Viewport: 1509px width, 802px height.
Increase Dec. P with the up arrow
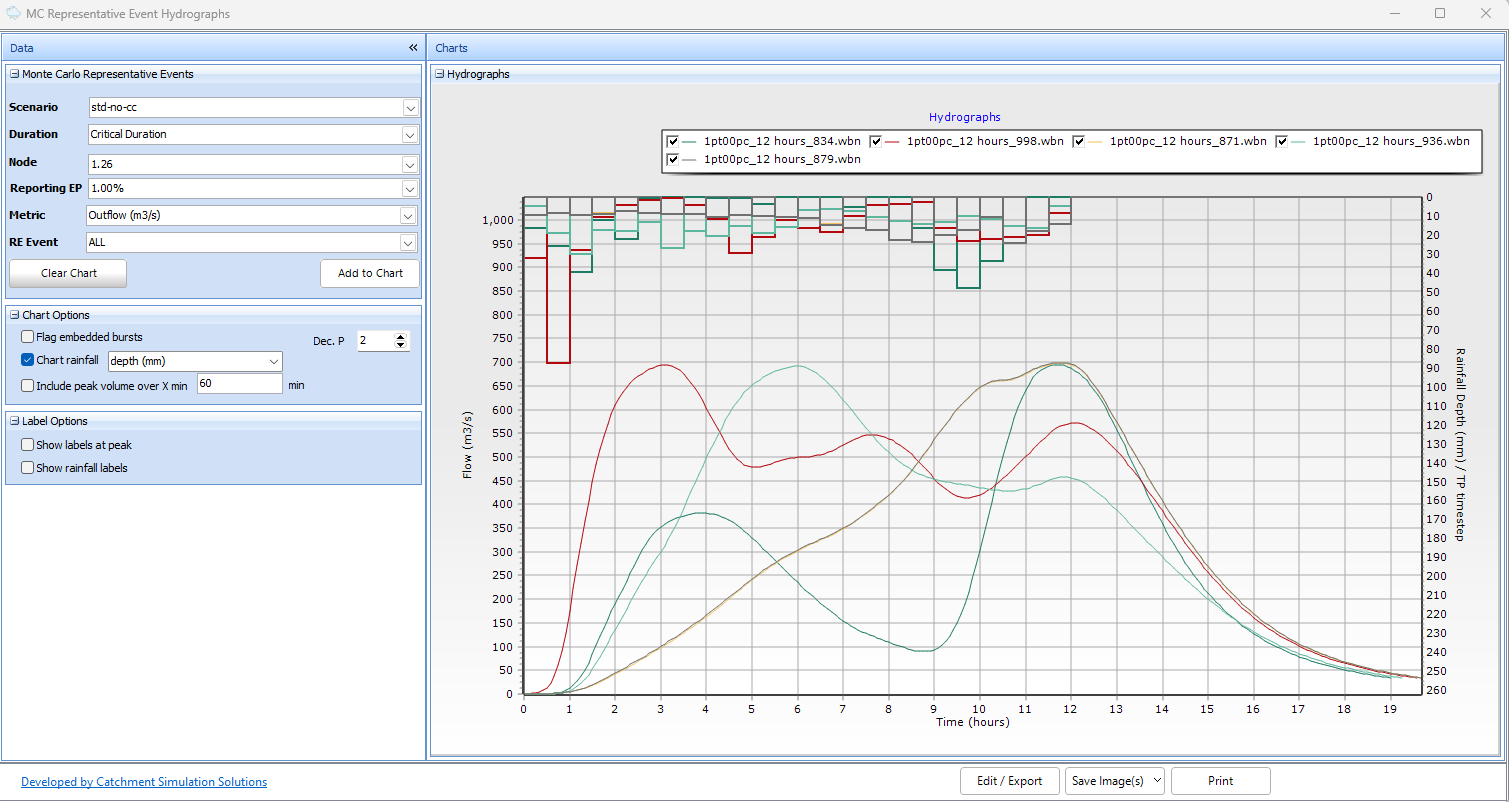point(401,337)
